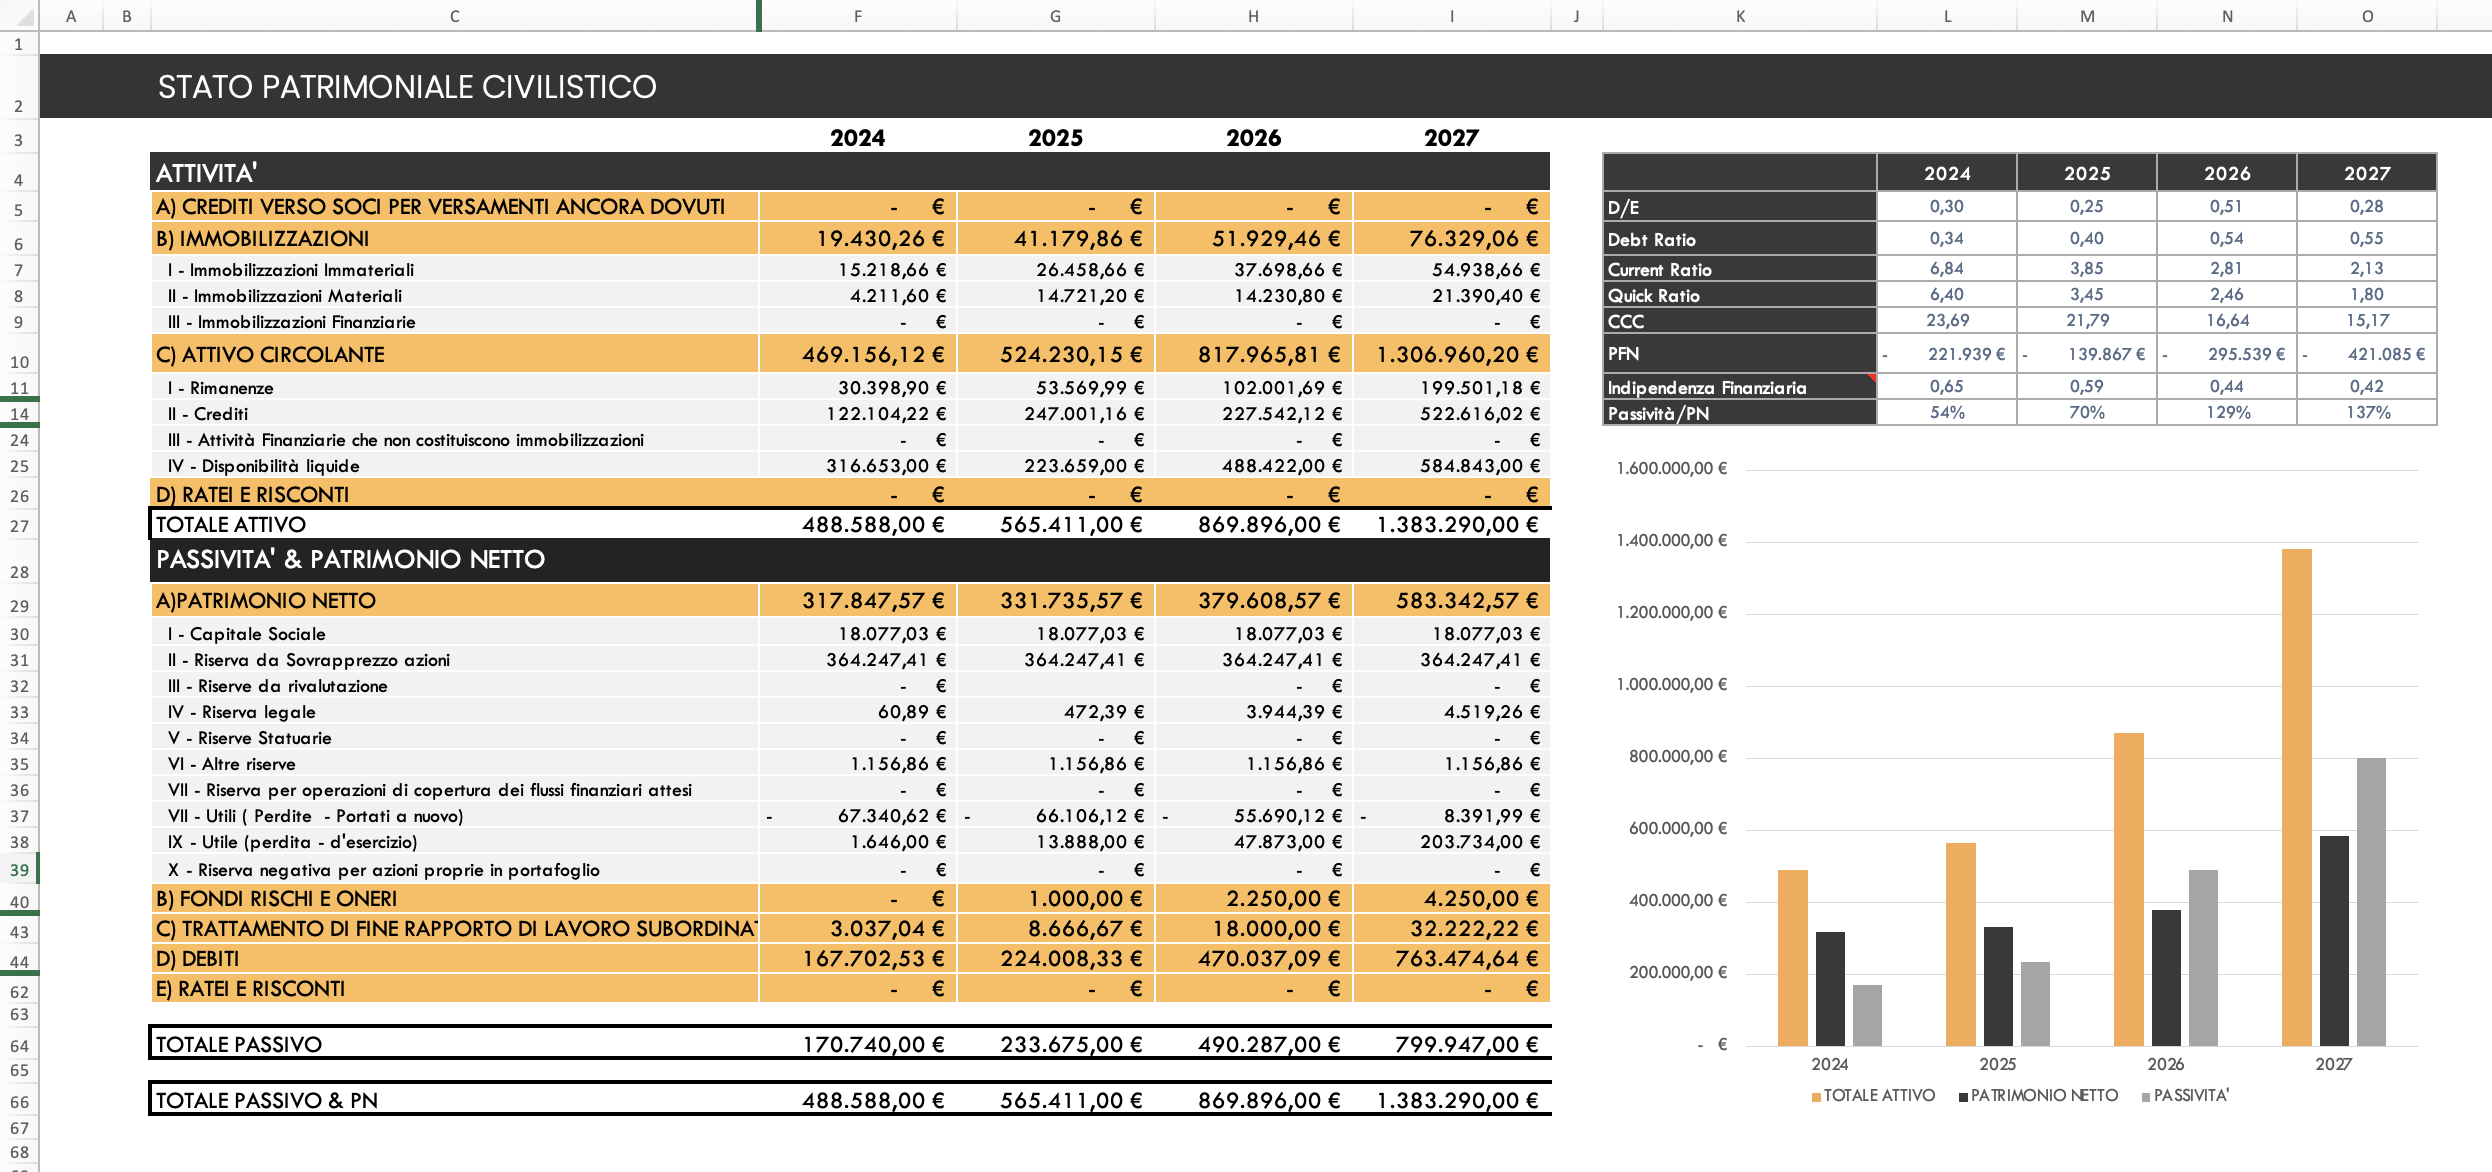Select row 27 header
The image size is (2492, 1172).
[19, 526]
